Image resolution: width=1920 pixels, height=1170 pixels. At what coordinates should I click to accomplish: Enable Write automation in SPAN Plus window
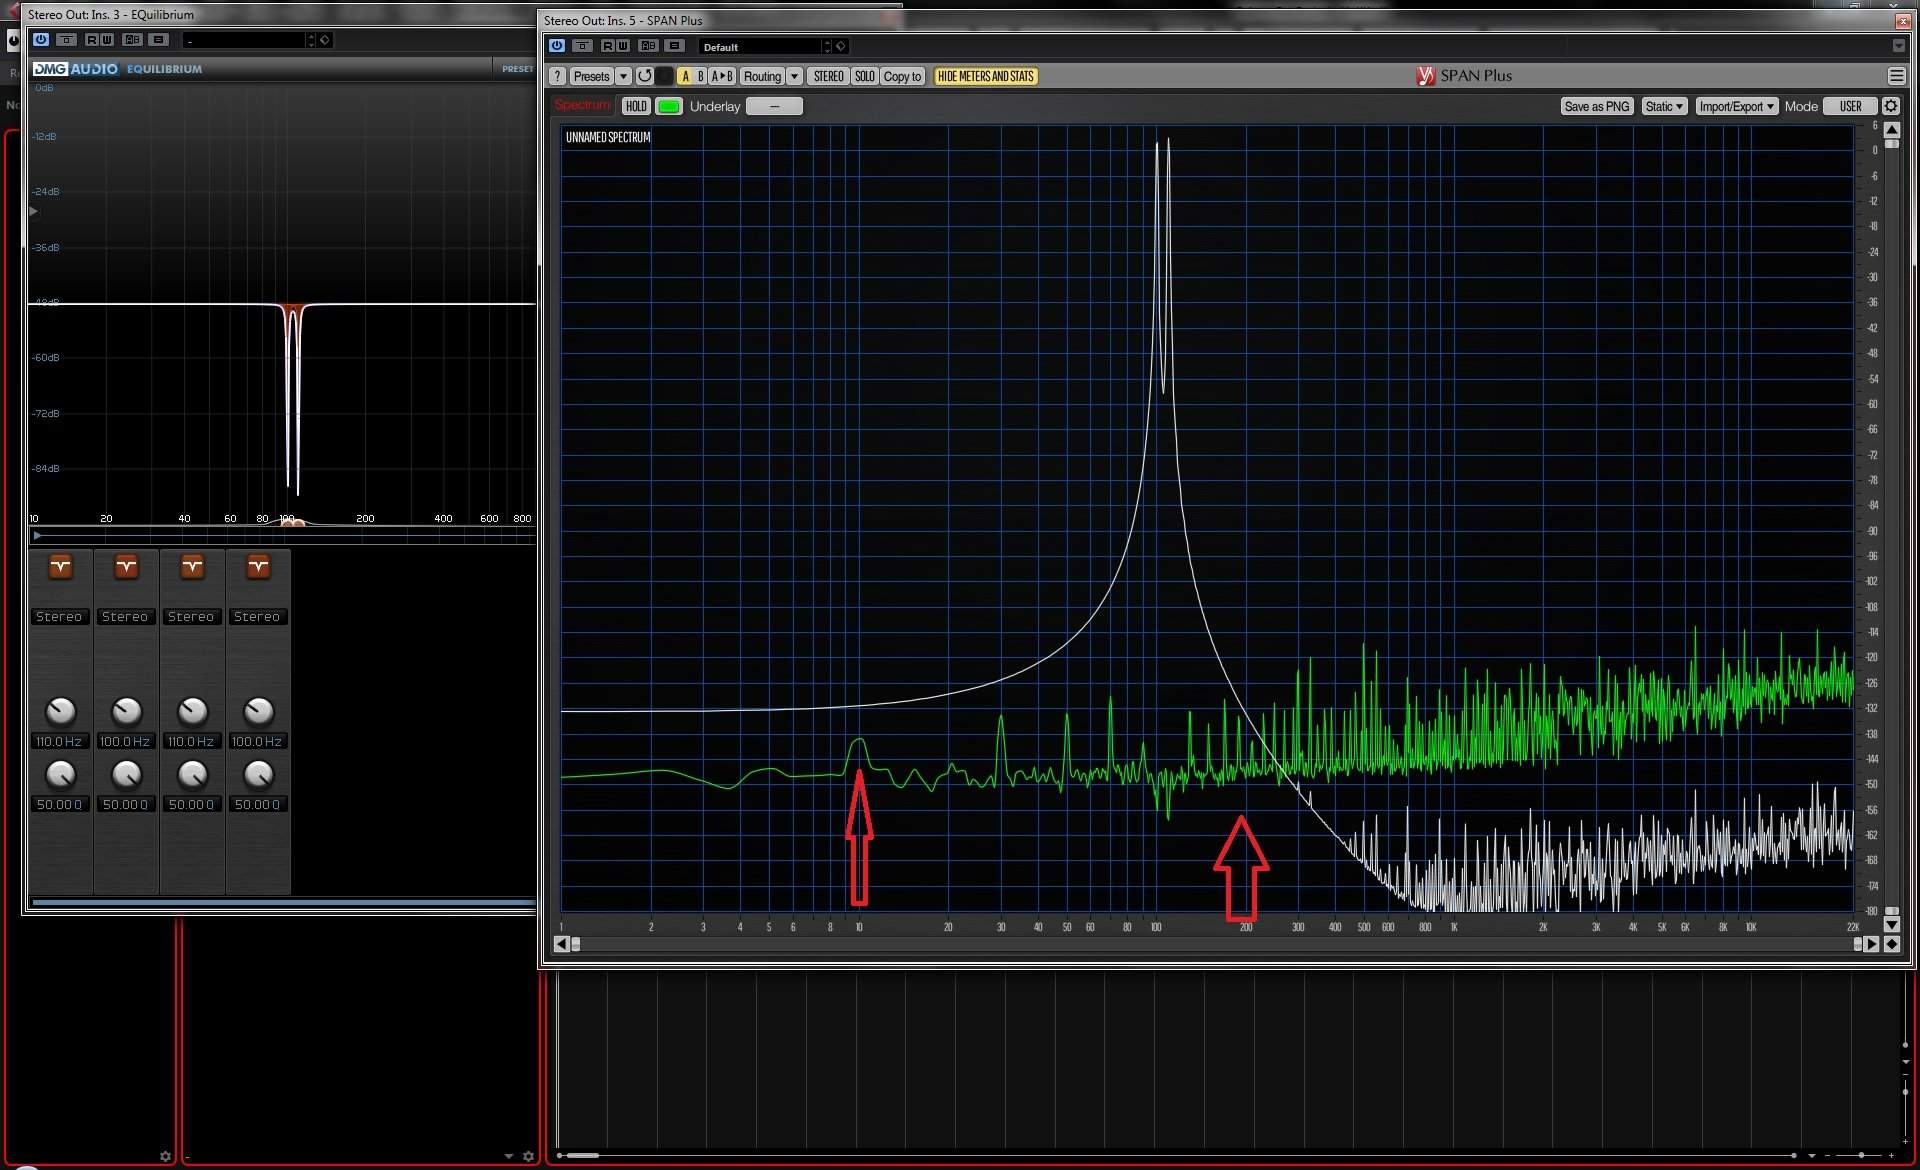[622, 46]
